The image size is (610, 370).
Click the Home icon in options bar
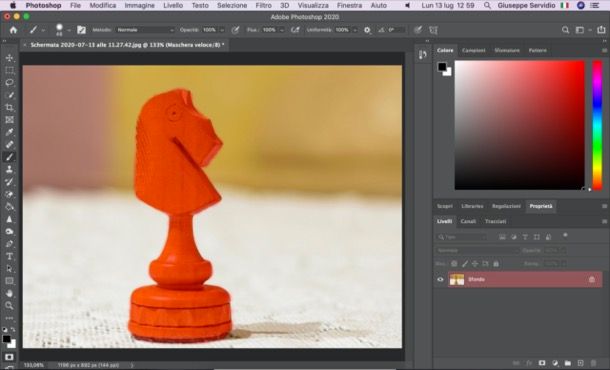point(13,30)
